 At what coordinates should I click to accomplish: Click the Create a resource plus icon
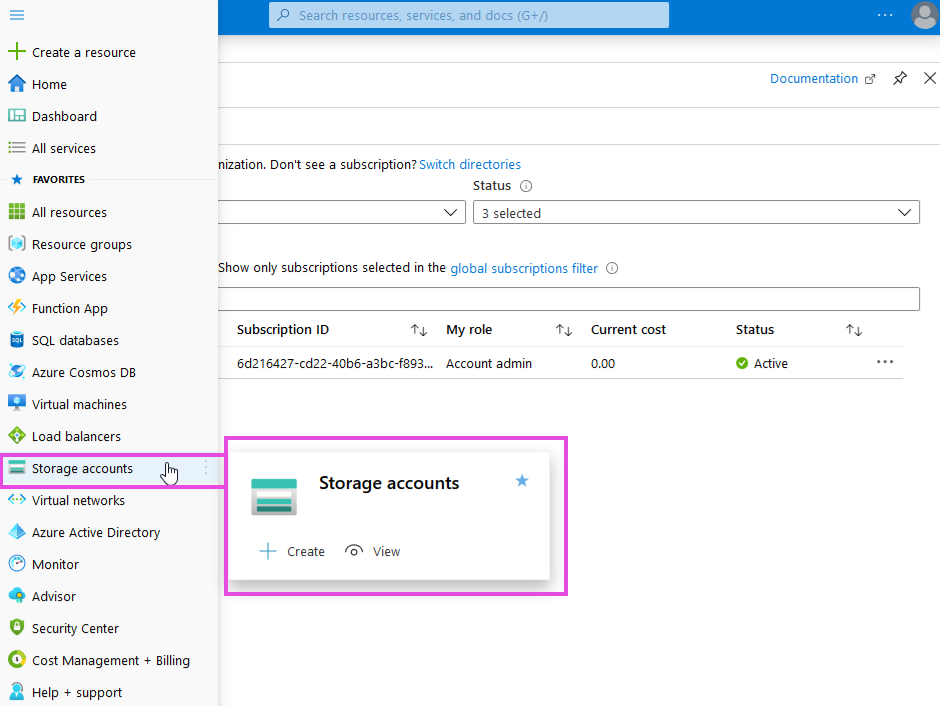[17, 52]
